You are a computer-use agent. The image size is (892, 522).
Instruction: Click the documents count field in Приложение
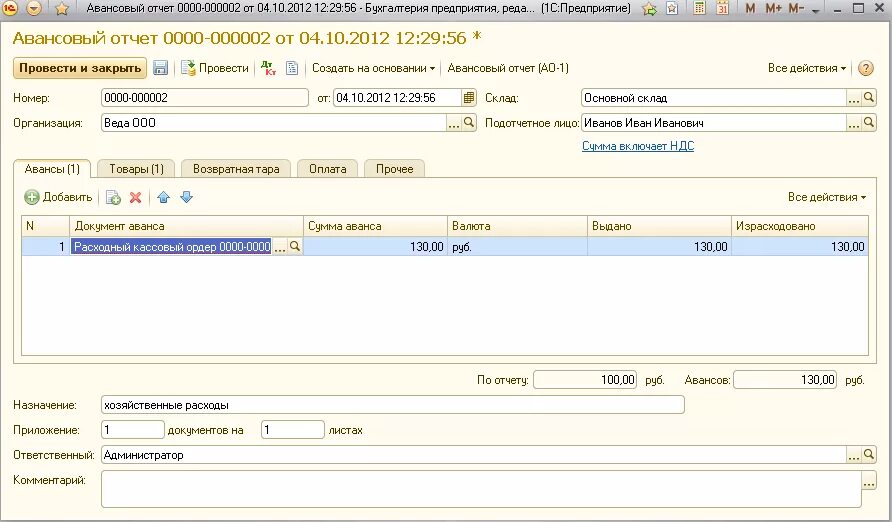133,430
